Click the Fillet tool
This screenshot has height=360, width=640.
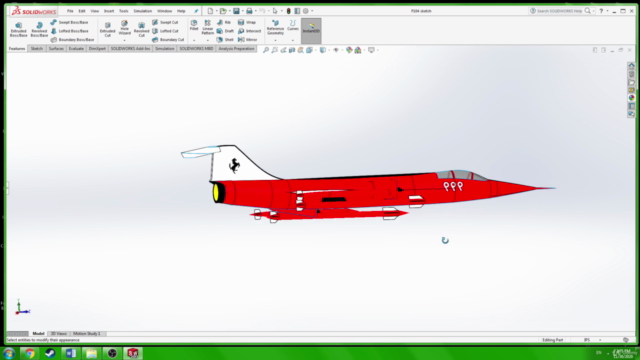point(194,25)
